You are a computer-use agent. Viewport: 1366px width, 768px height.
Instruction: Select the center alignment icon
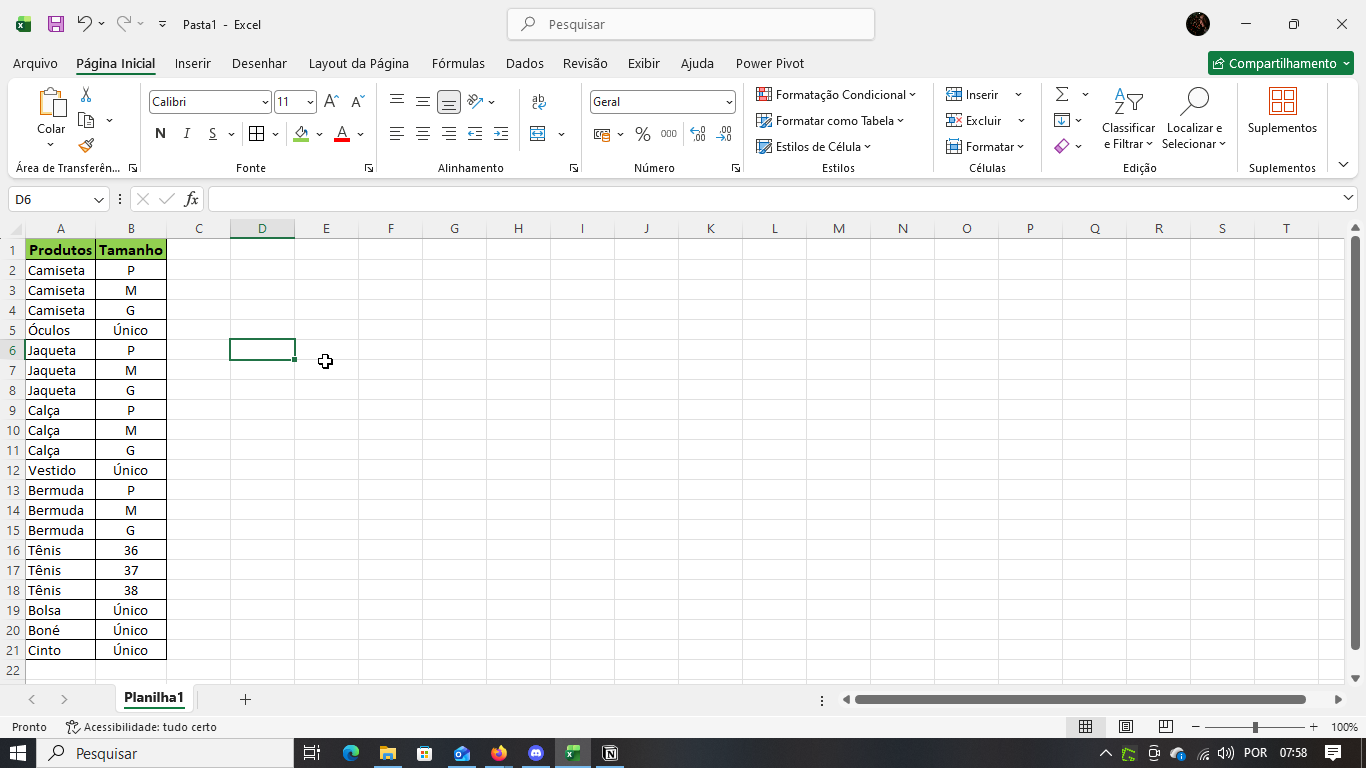pyautogui.click(x=422, y=133)
